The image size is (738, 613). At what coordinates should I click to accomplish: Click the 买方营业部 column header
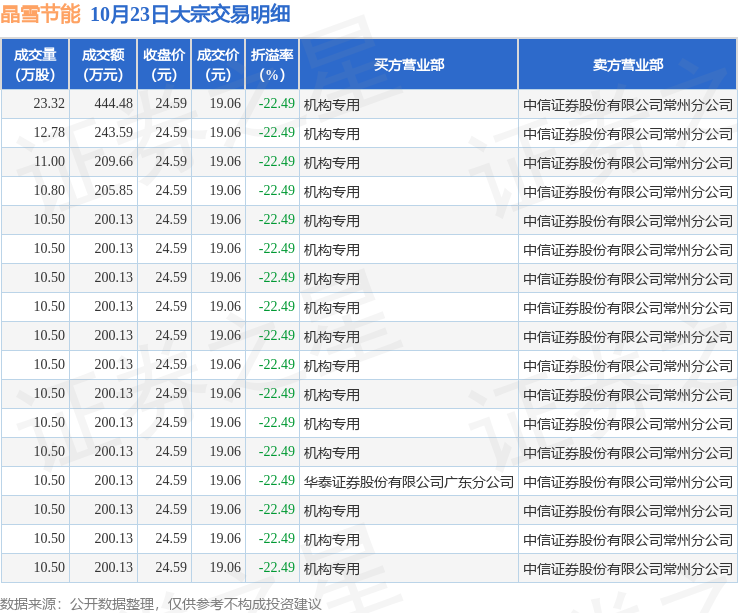(x=408, y=64)
